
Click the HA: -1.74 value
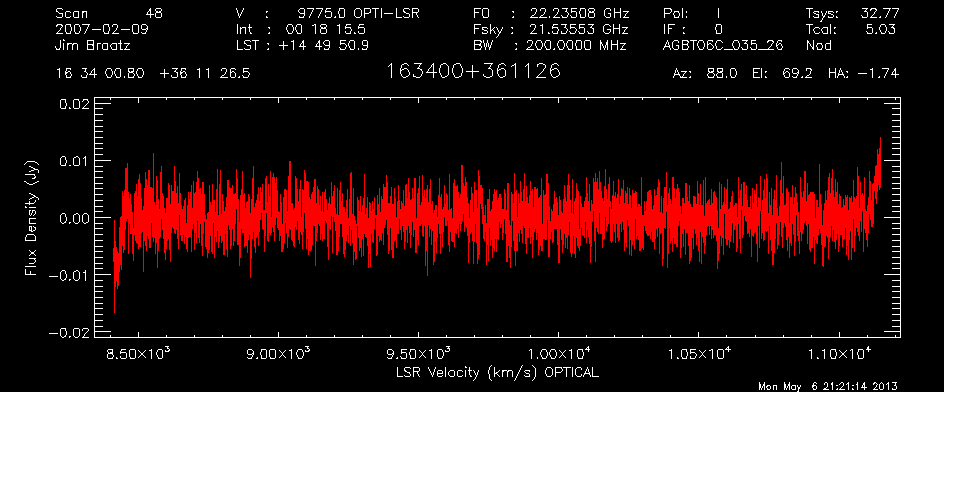click(863, 74)
